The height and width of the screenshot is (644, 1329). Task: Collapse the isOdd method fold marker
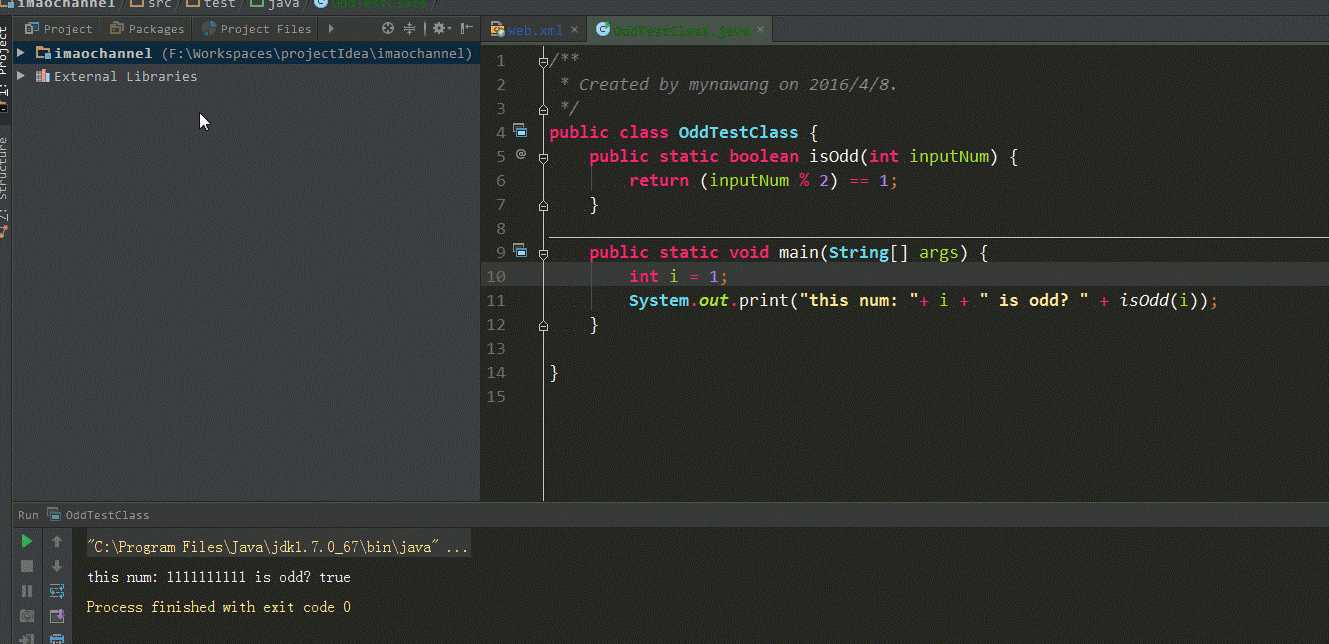click(543, 157)
